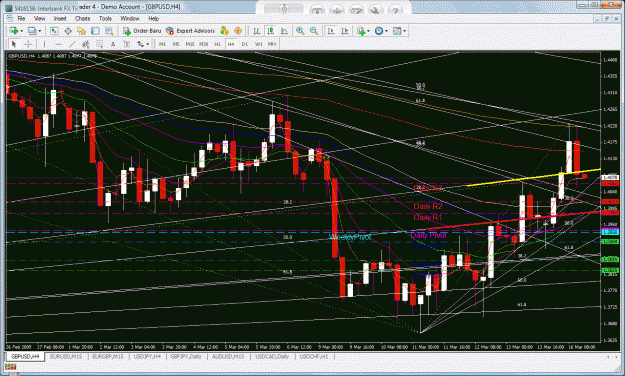This screenshot has width=625, height=376.
Task: Open the Periods clock icon
Action: pyautogui.click(x=379, y=31)
